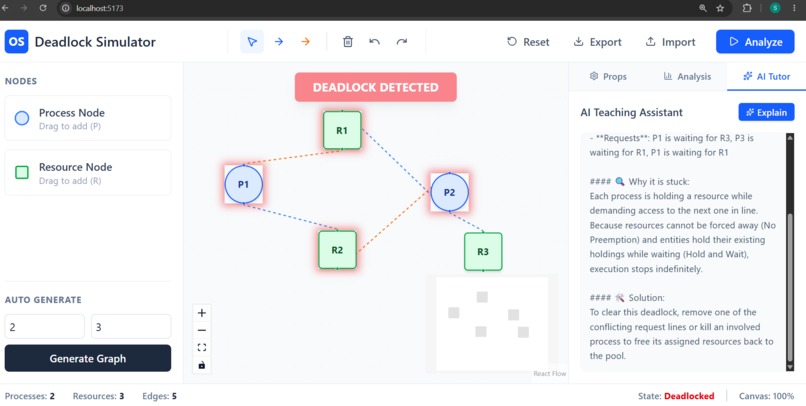Open the browser extensions puzzle icon

pos(747,8)
